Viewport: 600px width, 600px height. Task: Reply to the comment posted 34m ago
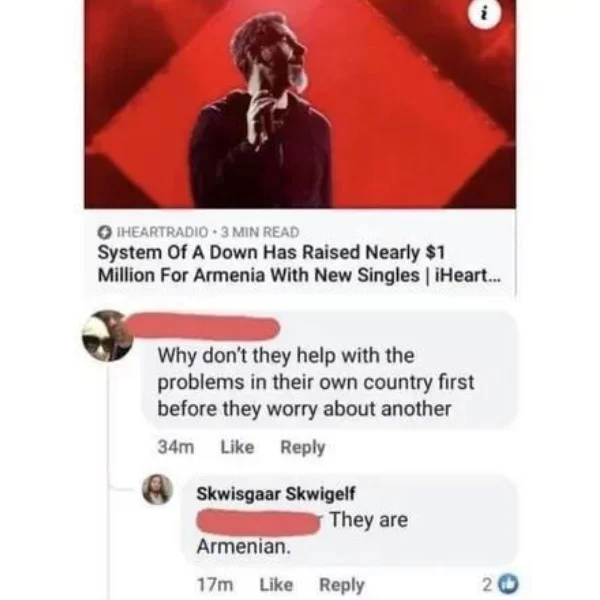click(303, 447)
